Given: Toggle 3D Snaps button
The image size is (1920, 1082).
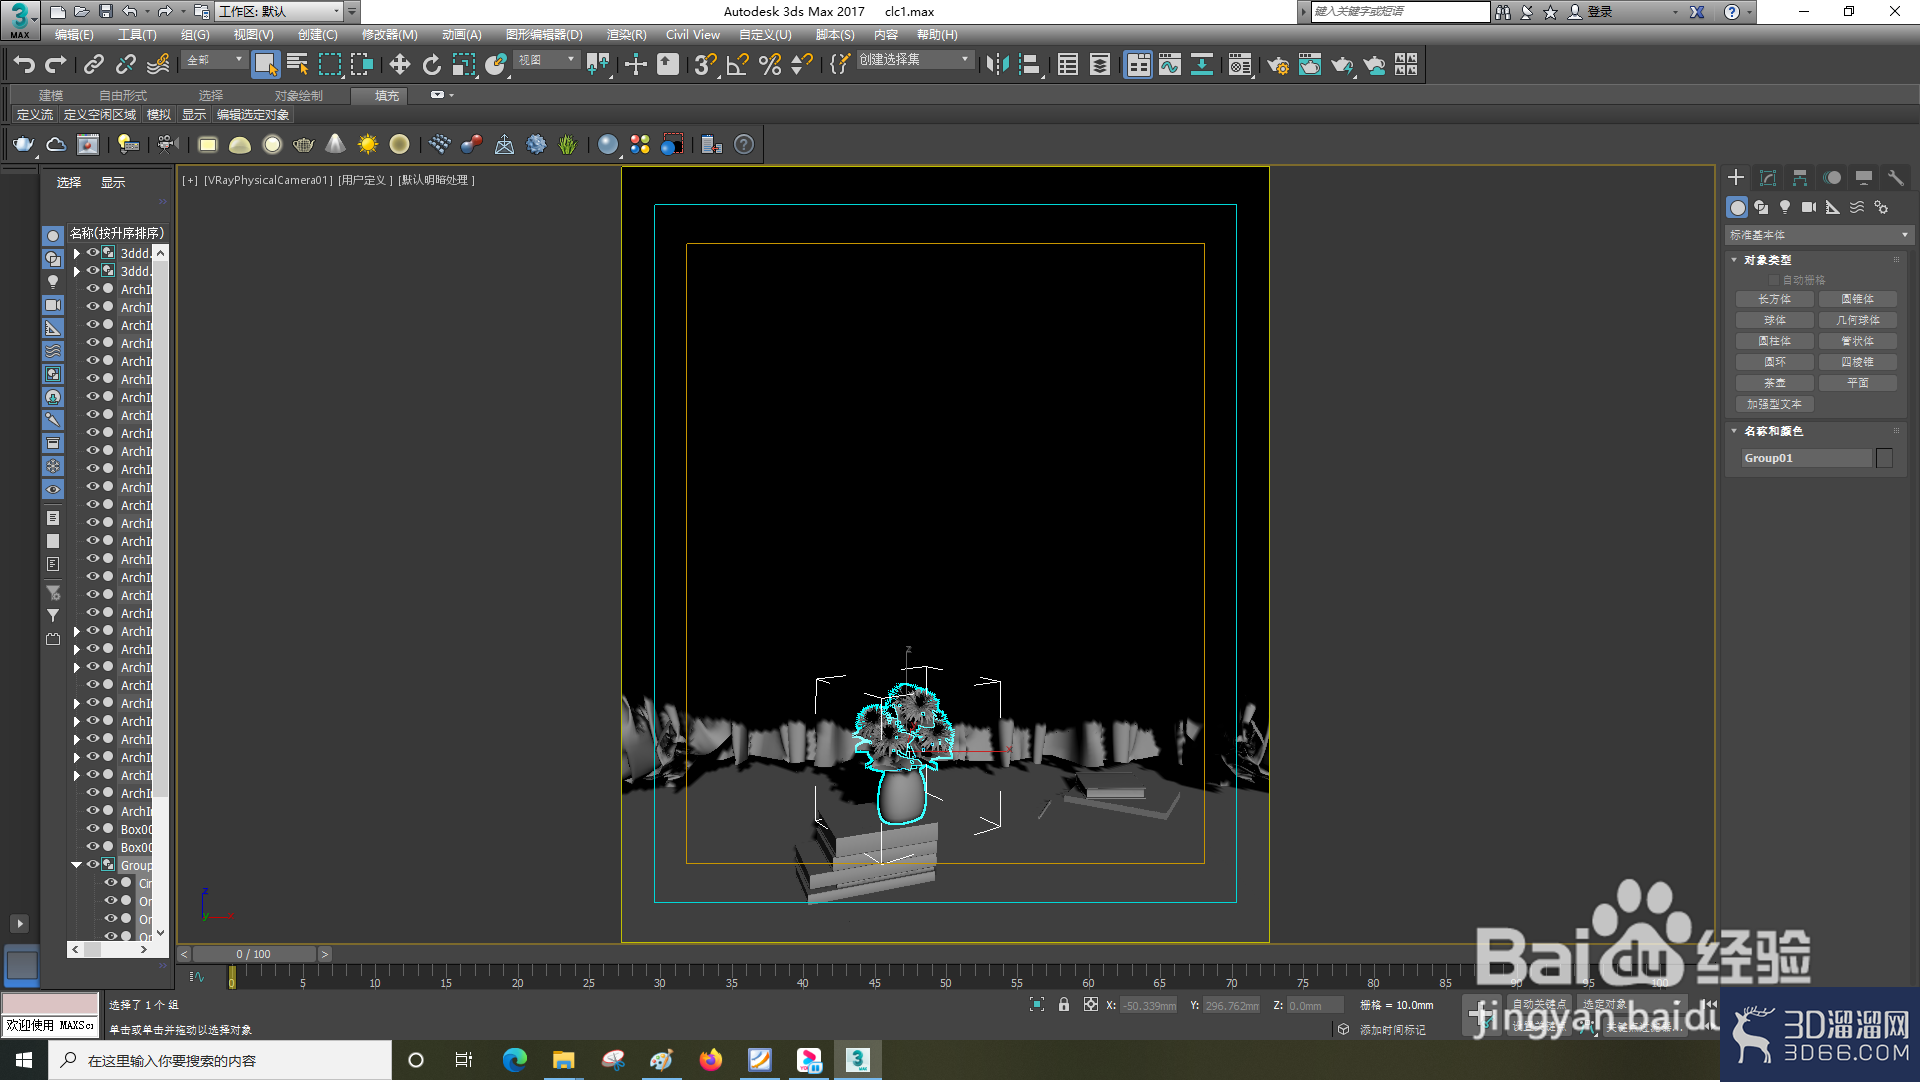Looking at the screenshot, I should pos(705,65).
